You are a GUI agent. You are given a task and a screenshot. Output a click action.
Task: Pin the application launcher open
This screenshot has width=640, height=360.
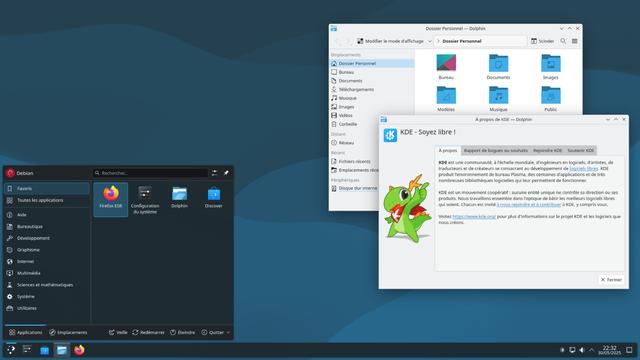coord(226,173)
